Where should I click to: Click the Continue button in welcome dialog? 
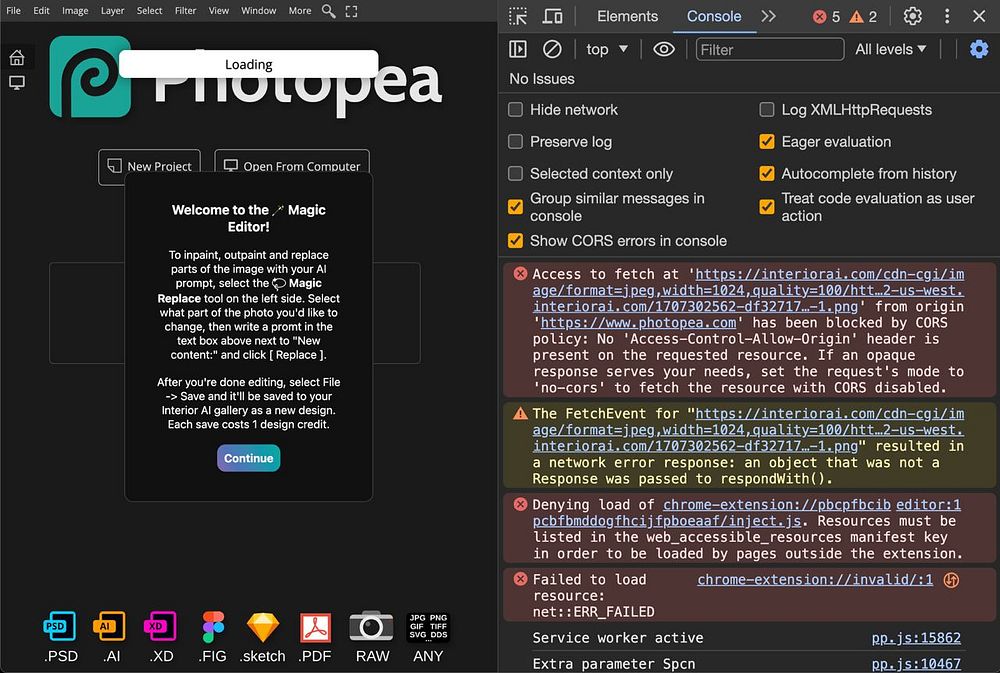point(249,458)
